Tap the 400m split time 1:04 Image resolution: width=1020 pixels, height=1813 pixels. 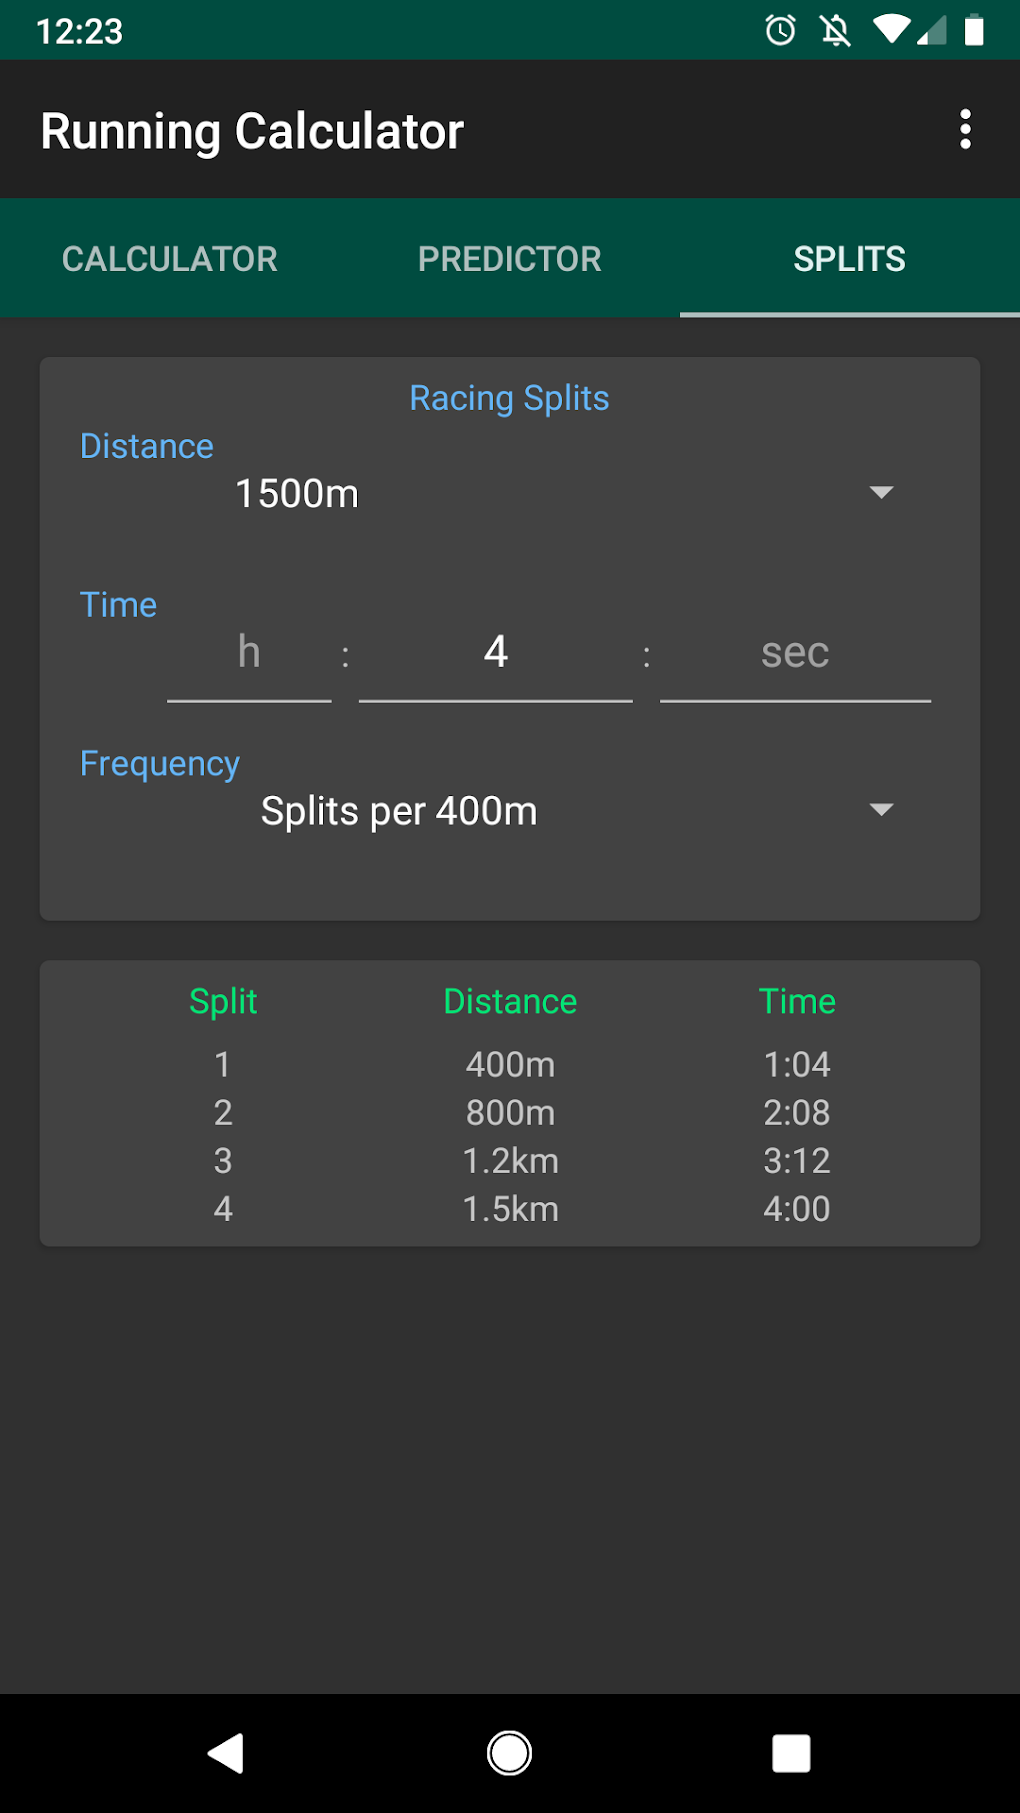pos(797,1064)
